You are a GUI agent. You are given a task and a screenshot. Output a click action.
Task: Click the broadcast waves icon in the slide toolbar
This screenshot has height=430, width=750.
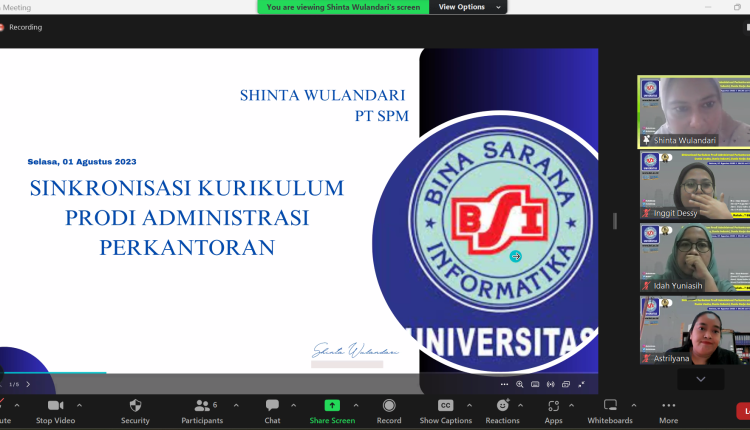point(551,384)
